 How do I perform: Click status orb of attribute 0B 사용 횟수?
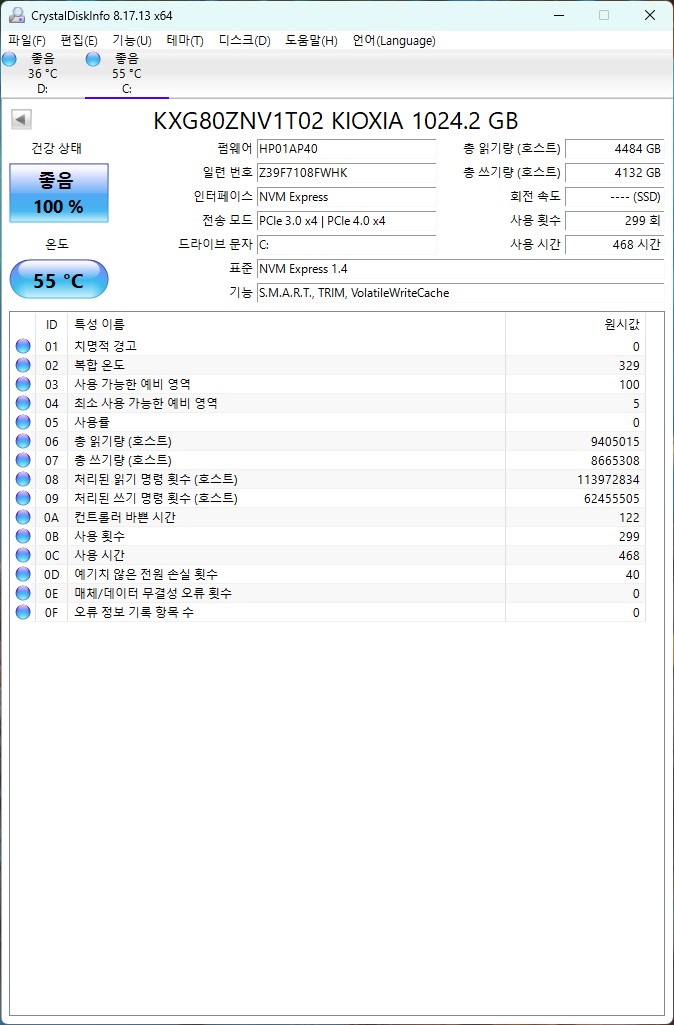click(23, 536)
